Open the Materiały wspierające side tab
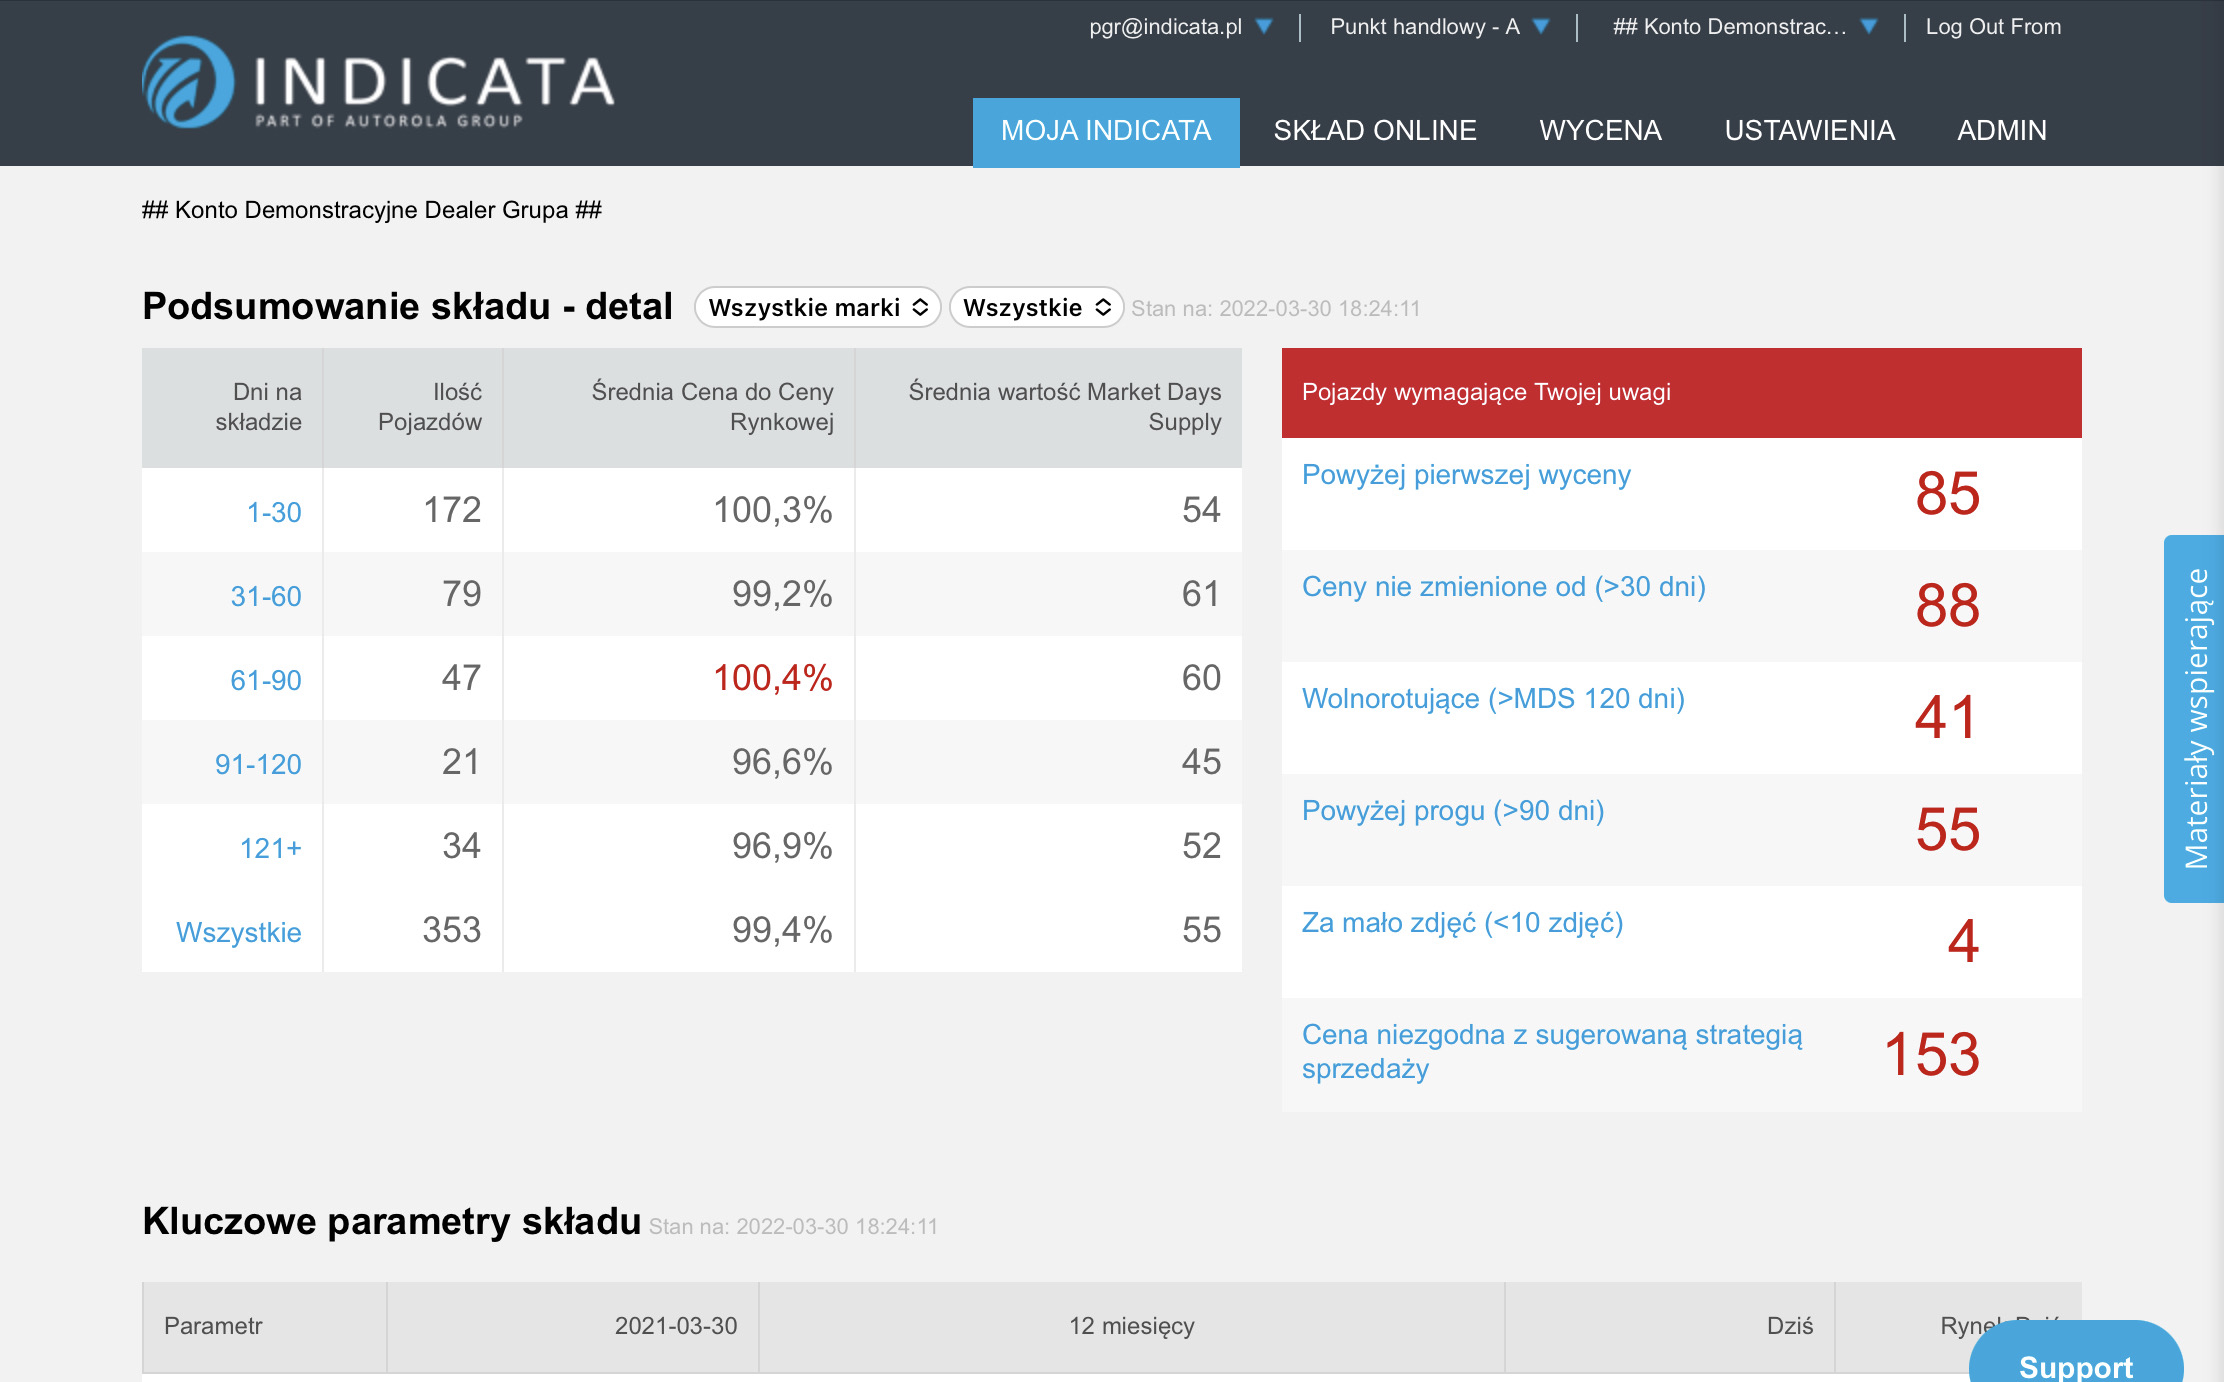This screenshot has width=2224, height=1382. (2195, 718)
